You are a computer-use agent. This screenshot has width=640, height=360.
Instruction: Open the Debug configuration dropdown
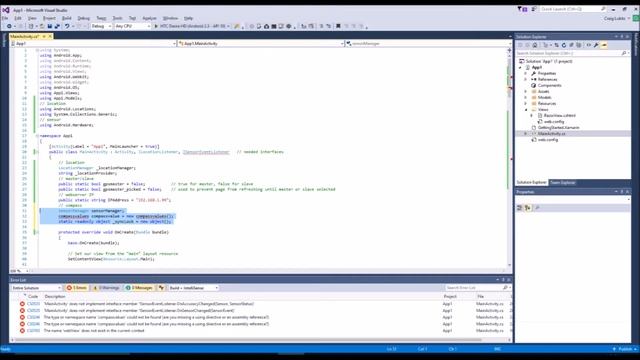point(101,26)
